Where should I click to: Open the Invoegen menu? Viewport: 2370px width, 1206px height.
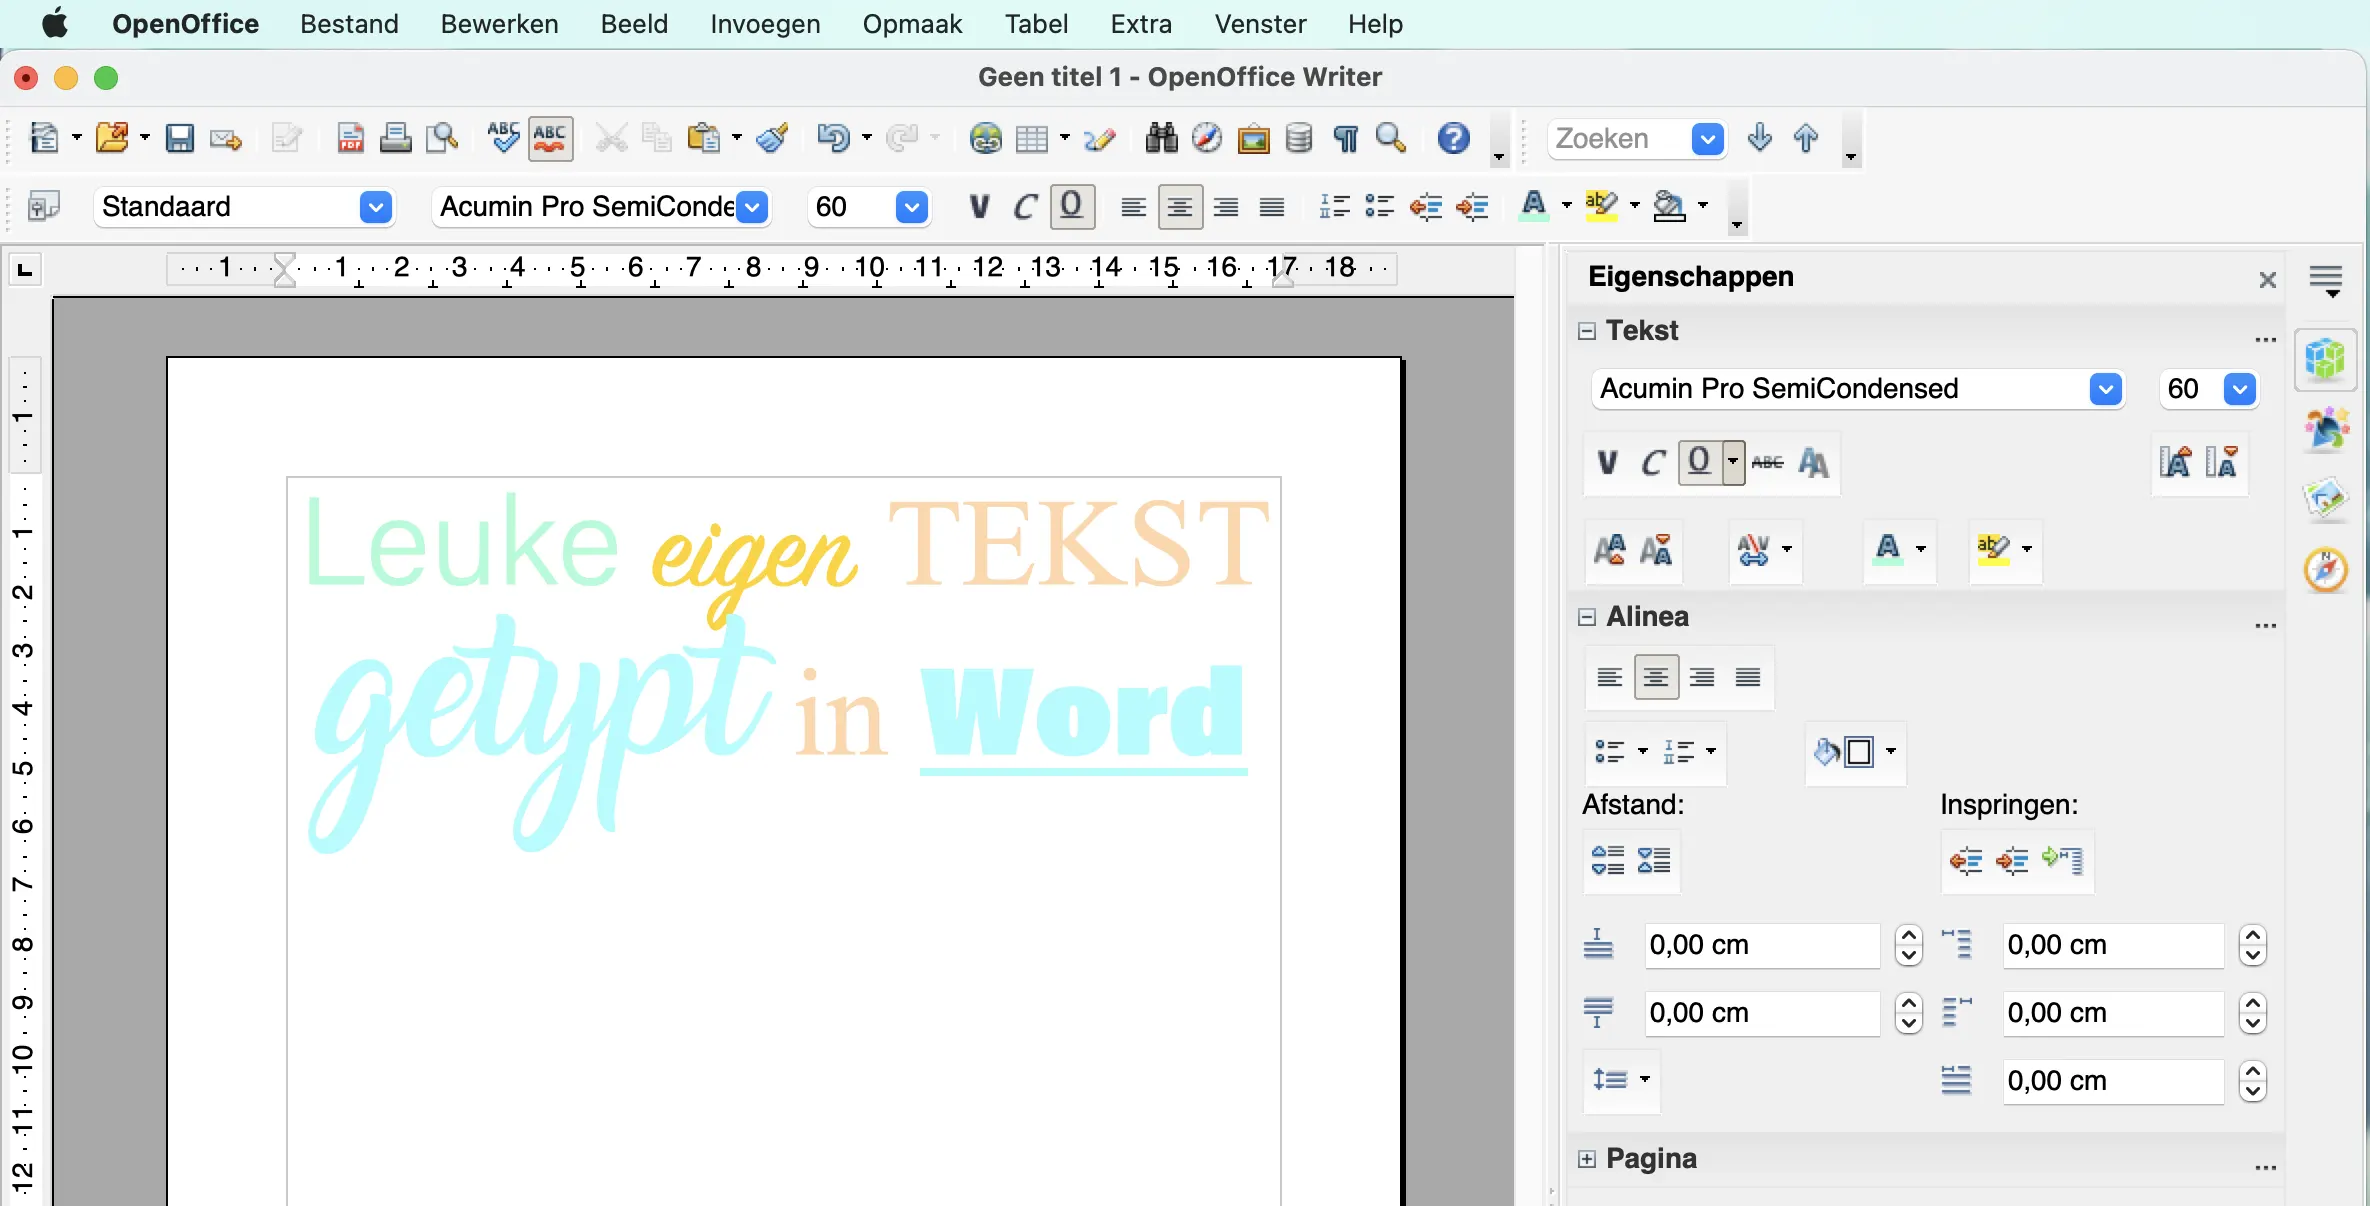[765, 24]
